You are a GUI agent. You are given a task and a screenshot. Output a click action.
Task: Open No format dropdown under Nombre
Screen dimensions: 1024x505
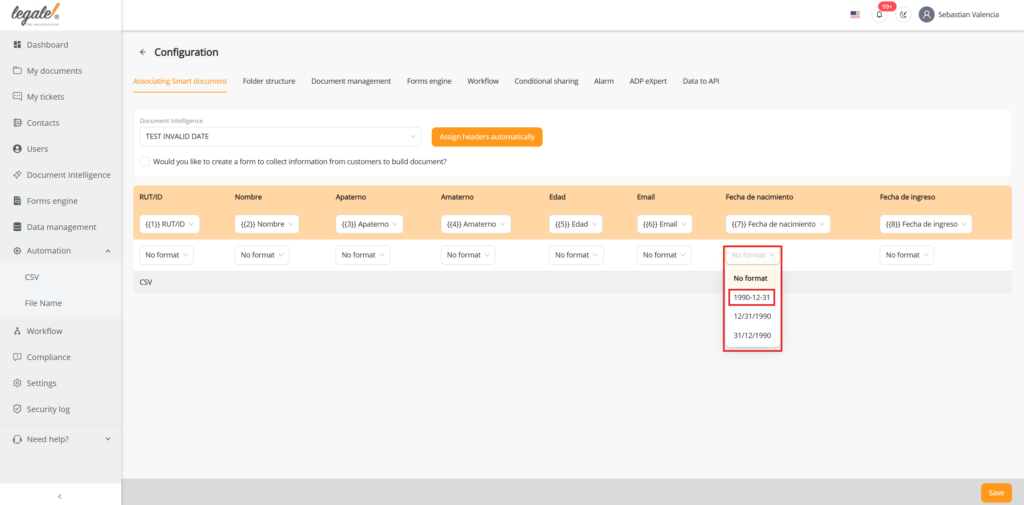[x=262, y=255]
